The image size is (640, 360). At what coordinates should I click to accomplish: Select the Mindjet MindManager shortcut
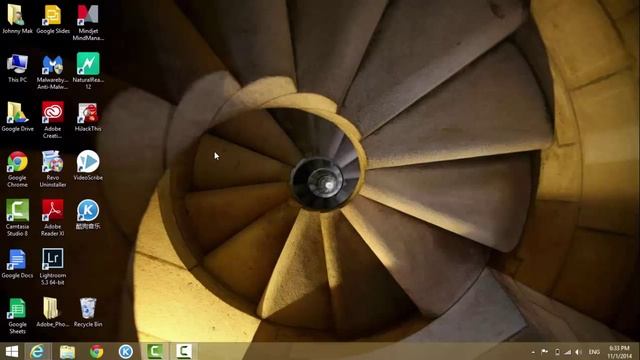88,22
